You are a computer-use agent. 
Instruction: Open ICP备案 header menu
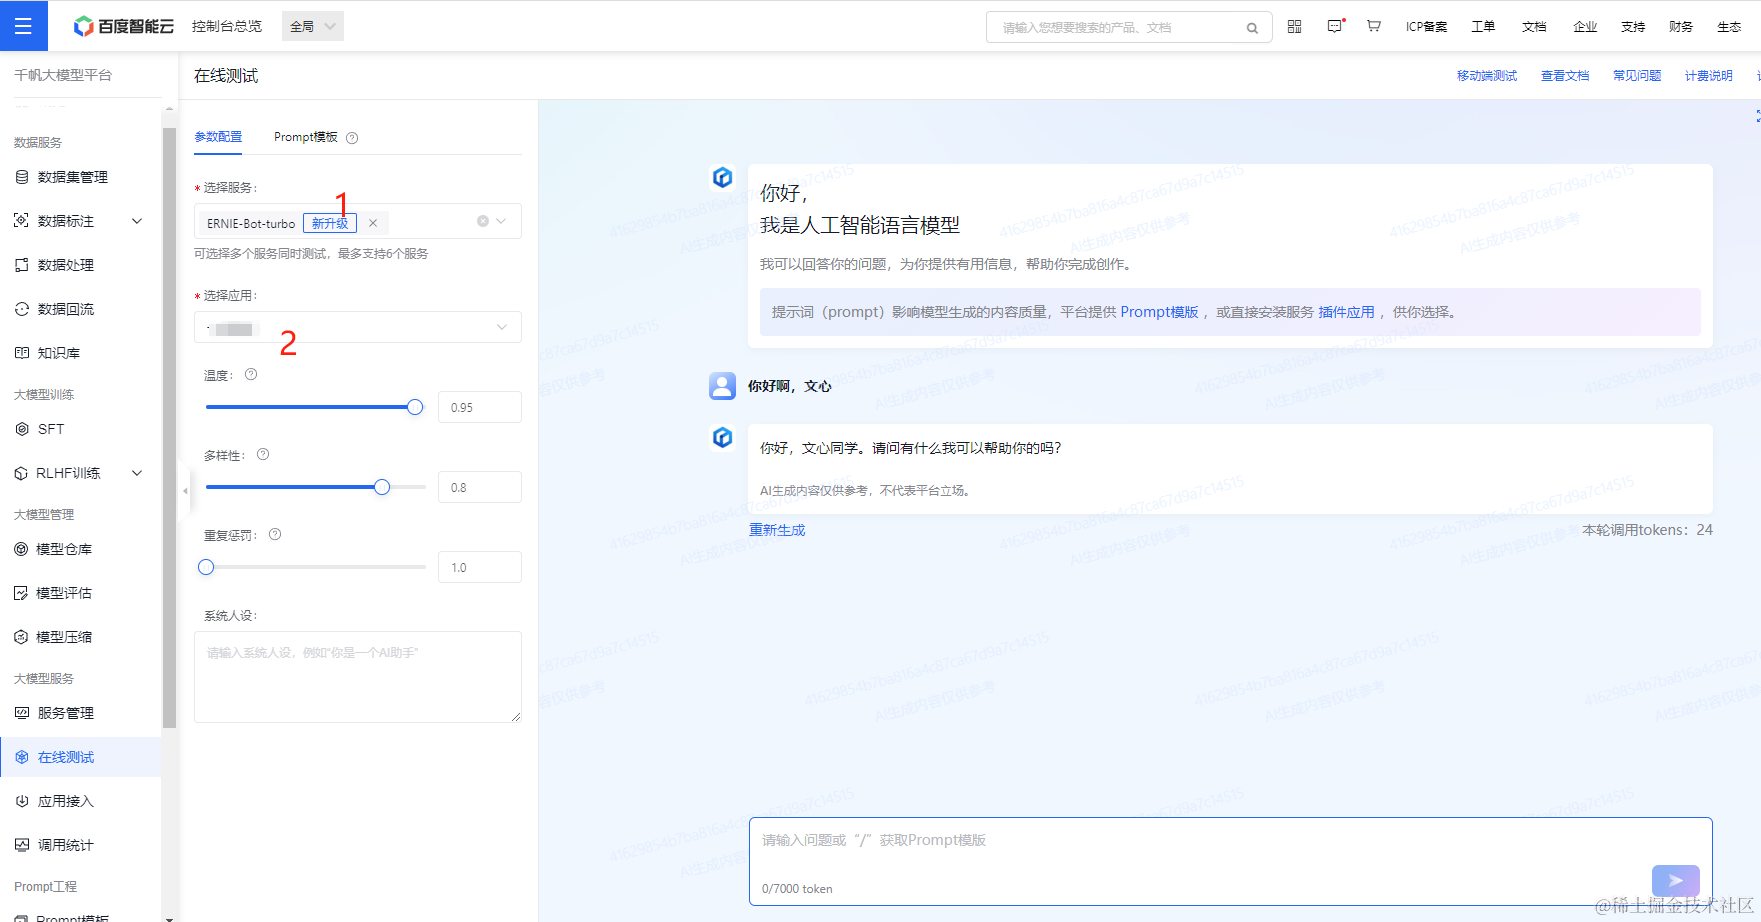tap(1427, 27)
